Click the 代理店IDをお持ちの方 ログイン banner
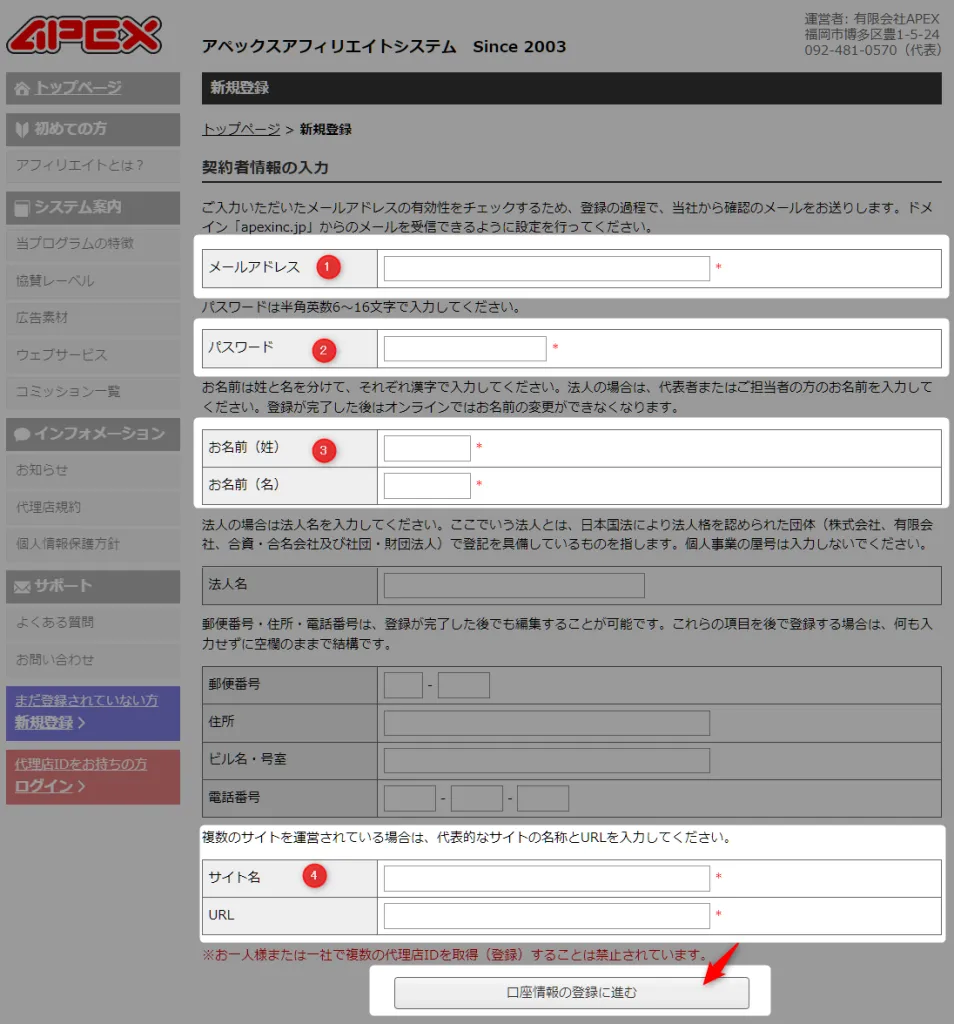This screenshot has width=954, height=1024. 93,776
